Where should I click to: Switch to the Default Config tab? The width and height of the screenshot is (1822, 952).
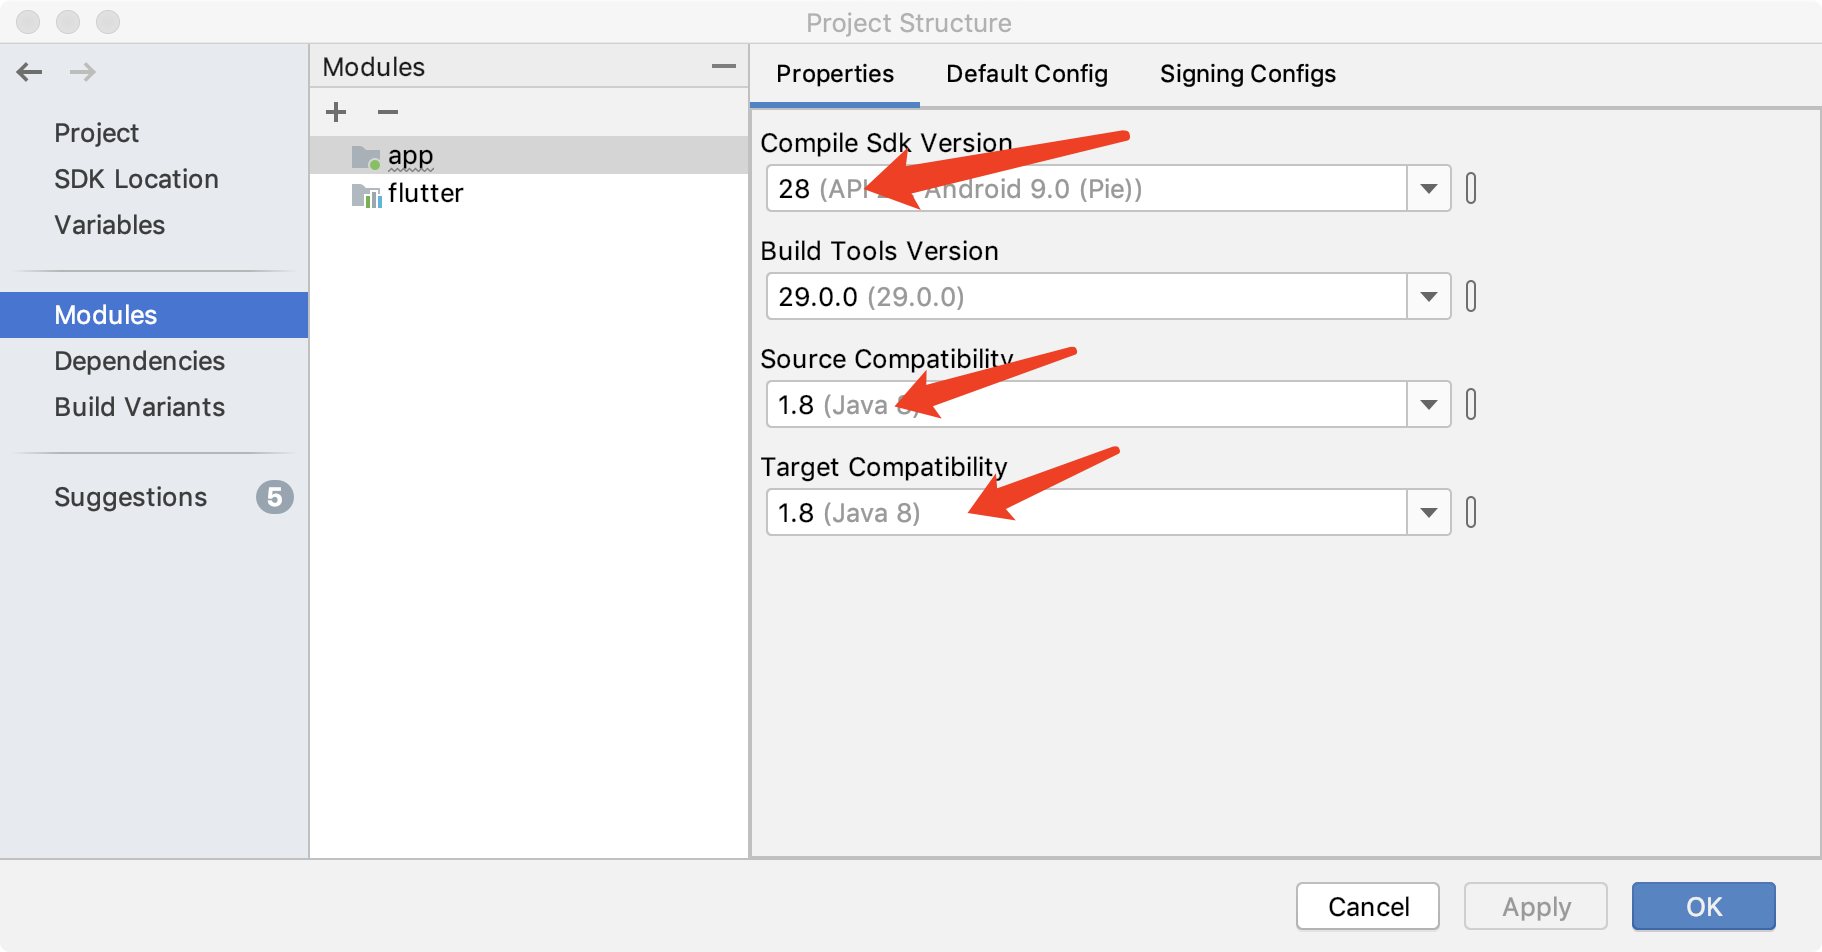[x=1027, y=74]
